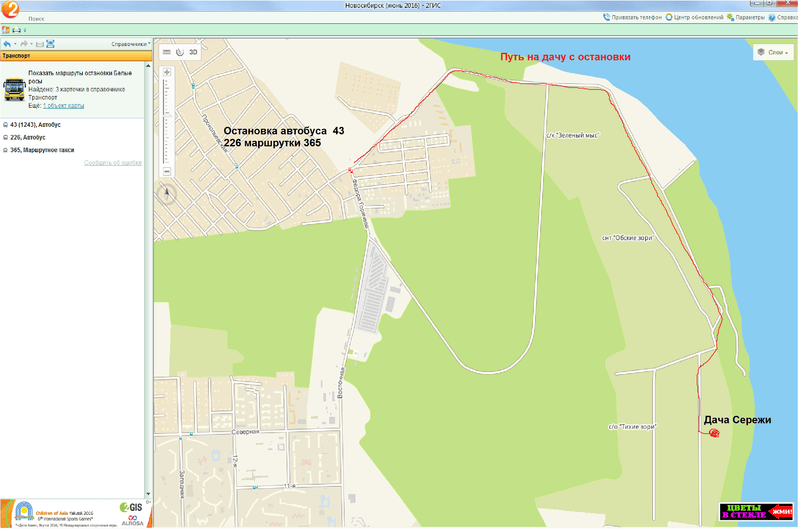Click the printer icon in quick toolbar
The image size is (800, 529).
17,30
